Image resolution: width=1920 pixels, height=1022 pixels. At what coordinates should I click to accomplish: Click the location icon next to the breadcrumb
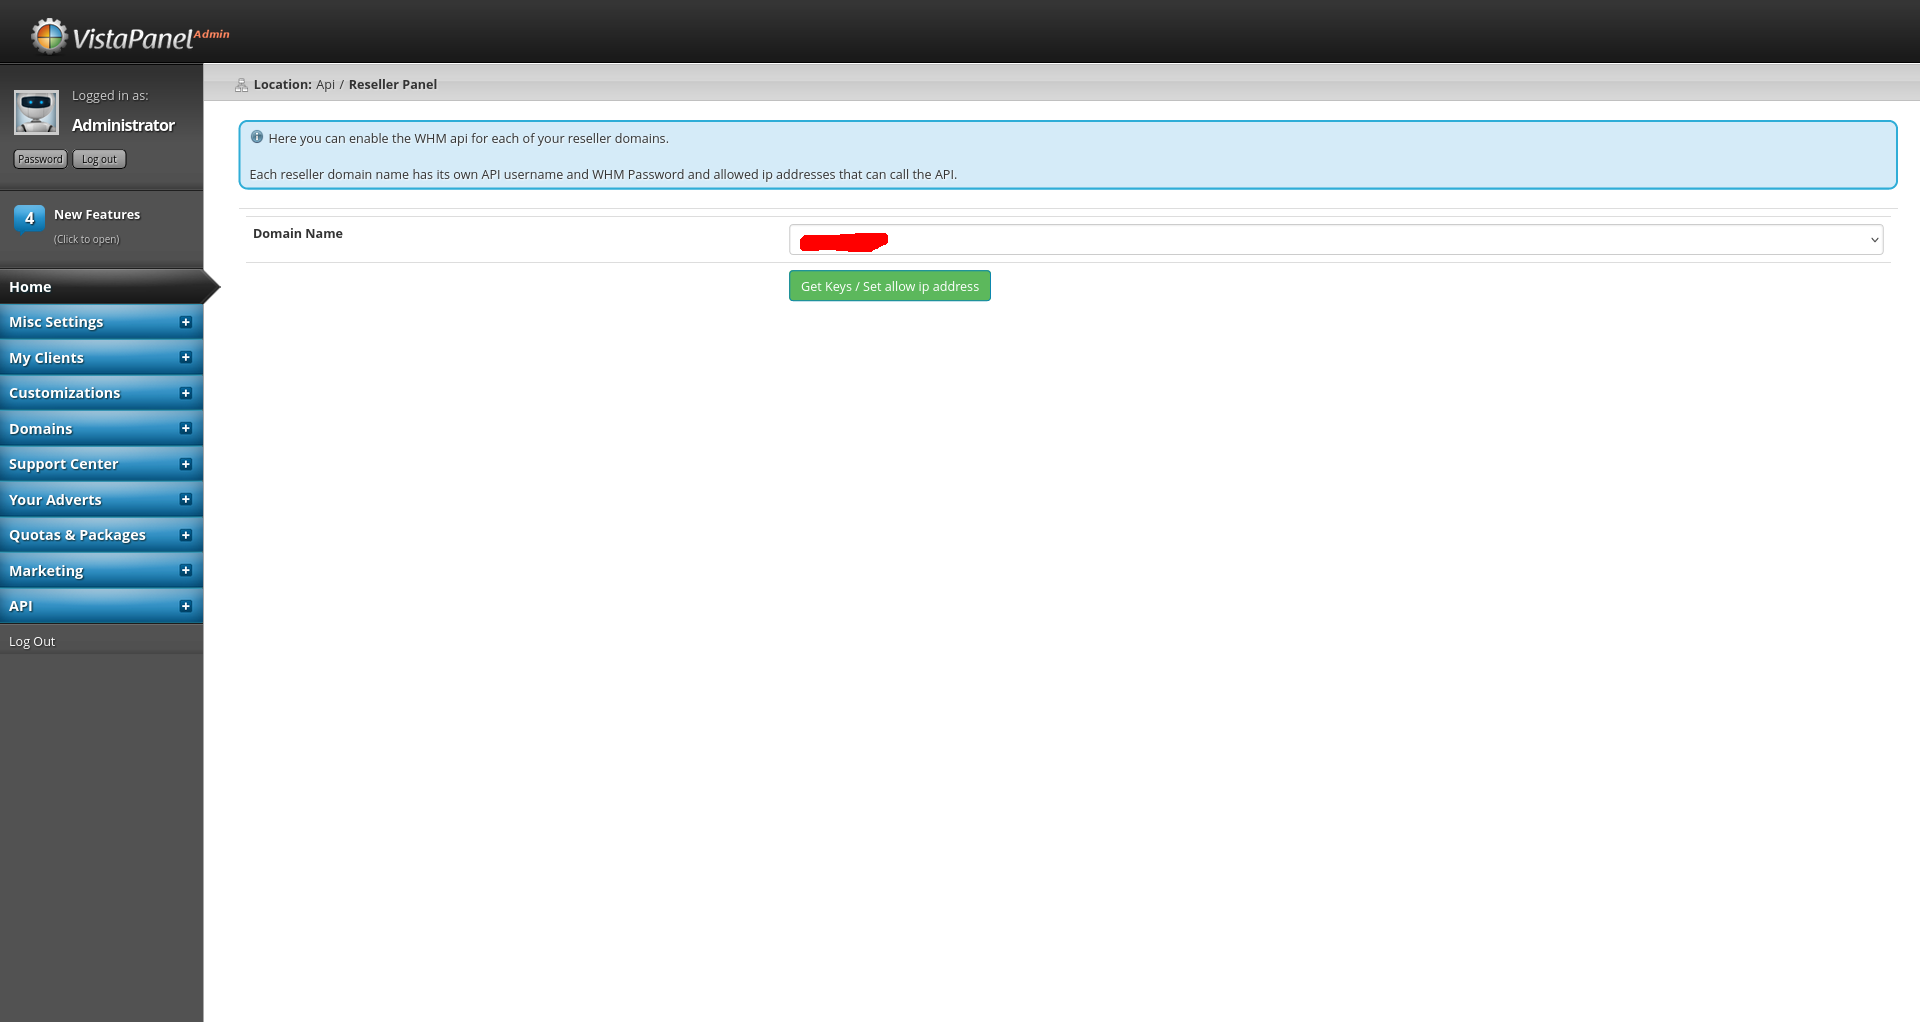(x=241, y=85)
